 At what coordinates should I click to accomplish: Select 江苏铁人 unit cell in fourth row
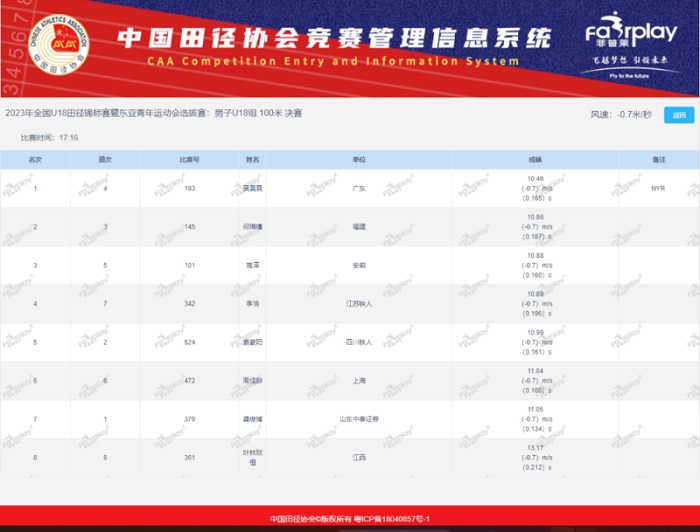pos(359,303)
